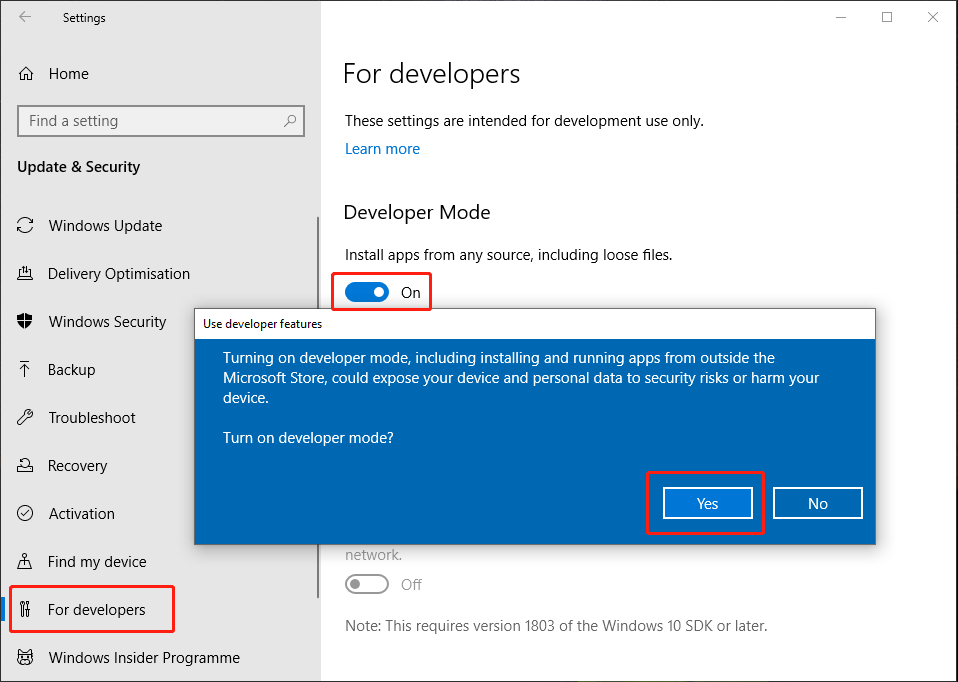Open Windows Security settings
The image size is (958, 682).
point(108,322)
